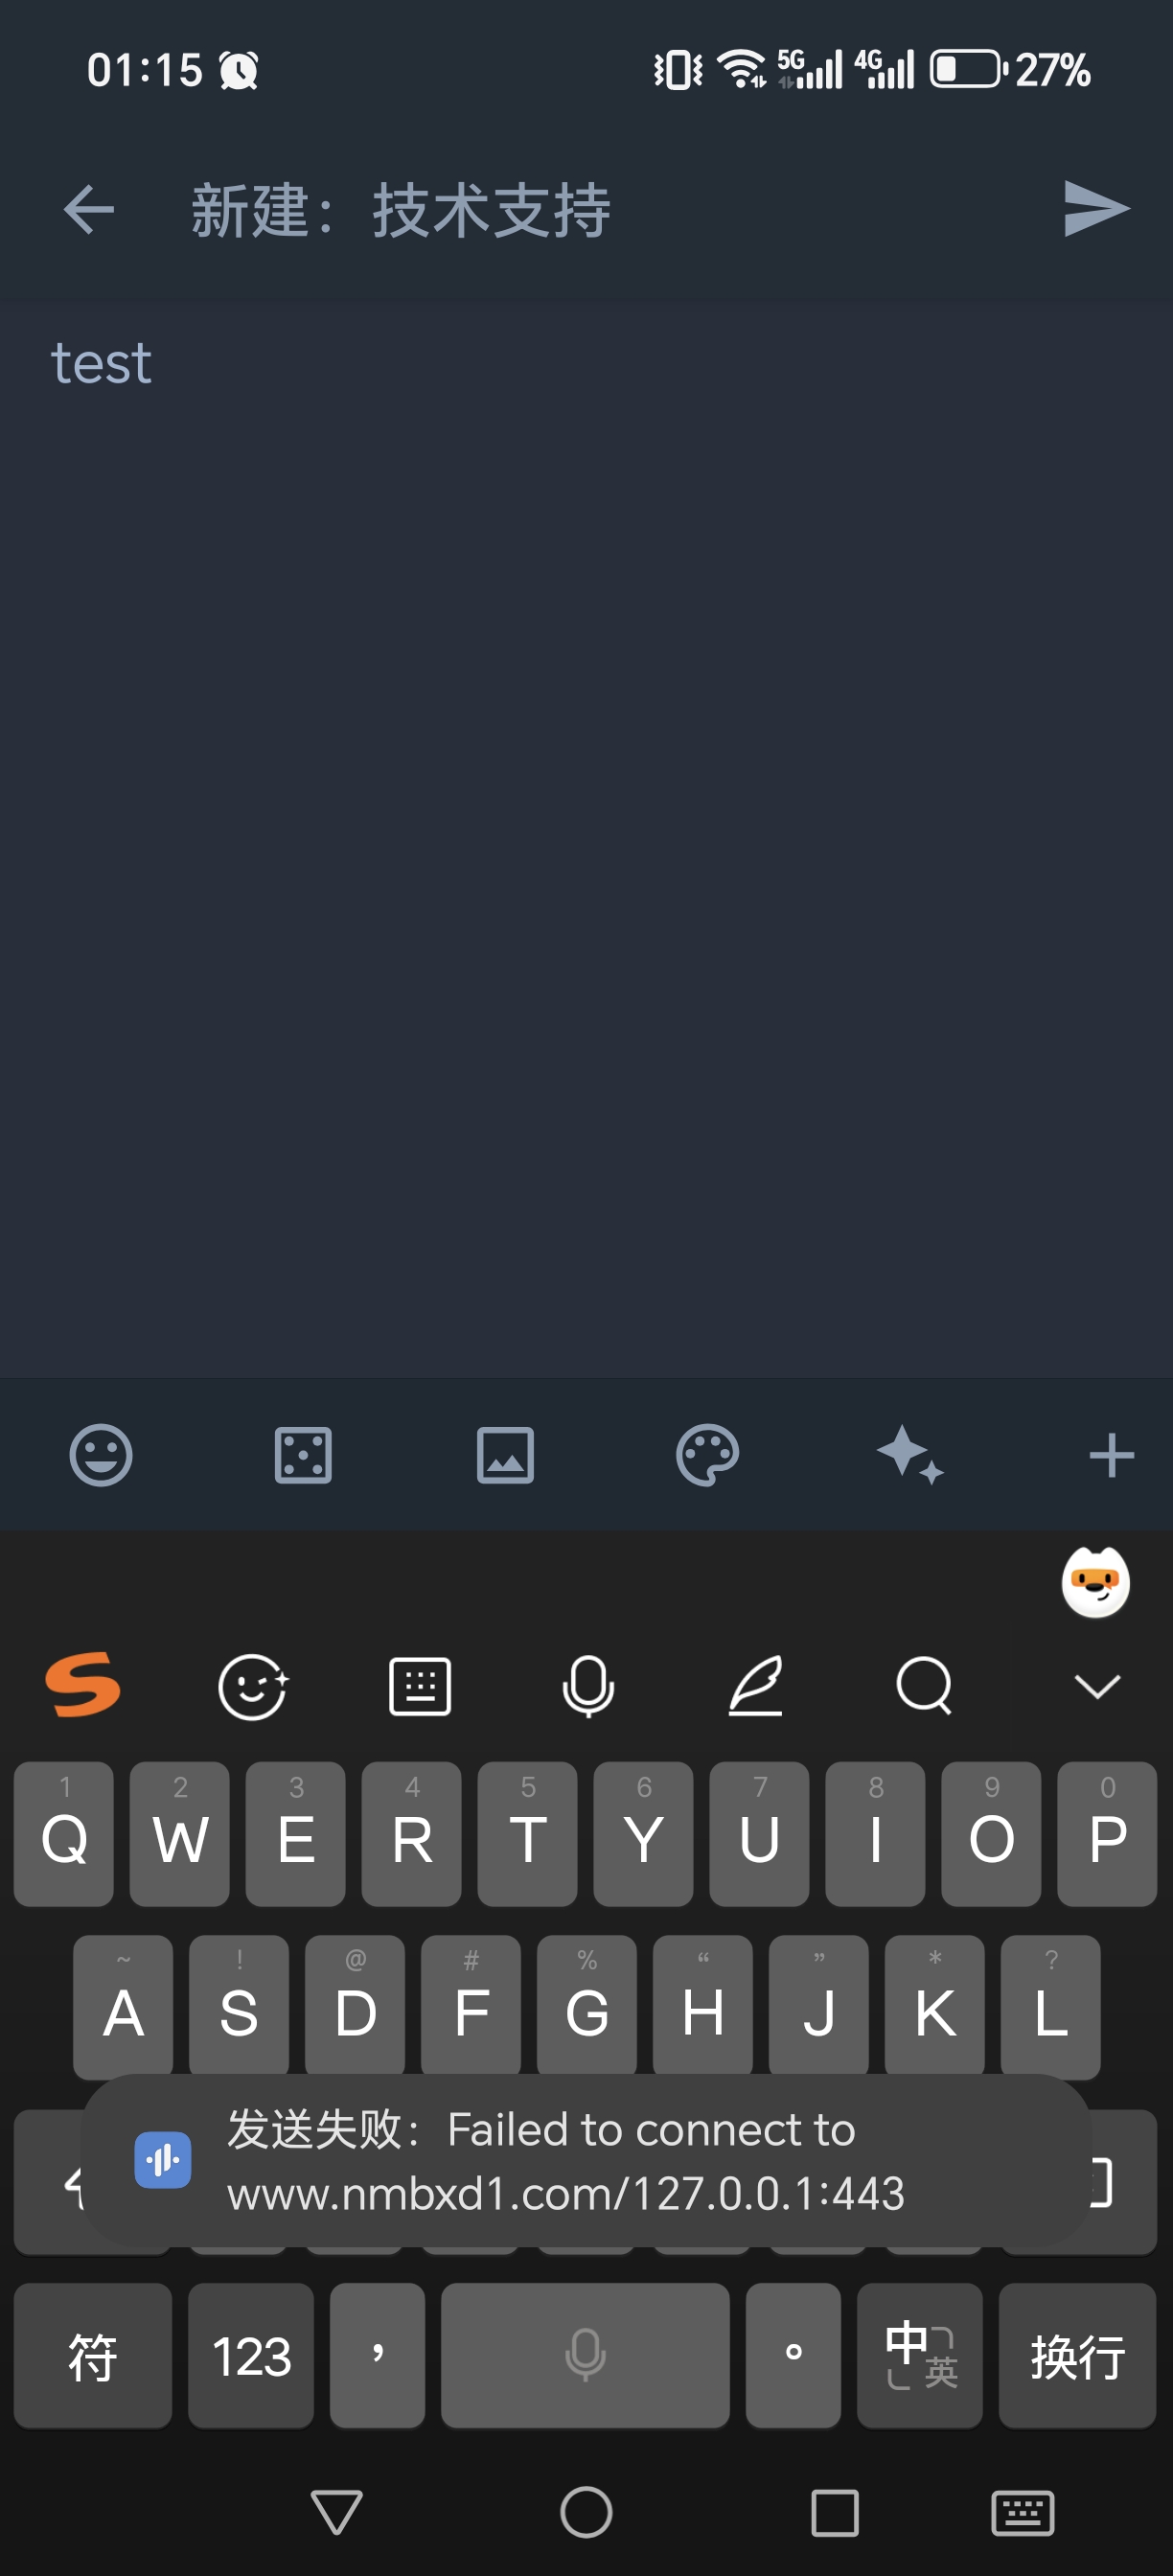This screenshot has height=2576, width=1173.
Task: Focus the message text field containing test
Action: (586, 840)
